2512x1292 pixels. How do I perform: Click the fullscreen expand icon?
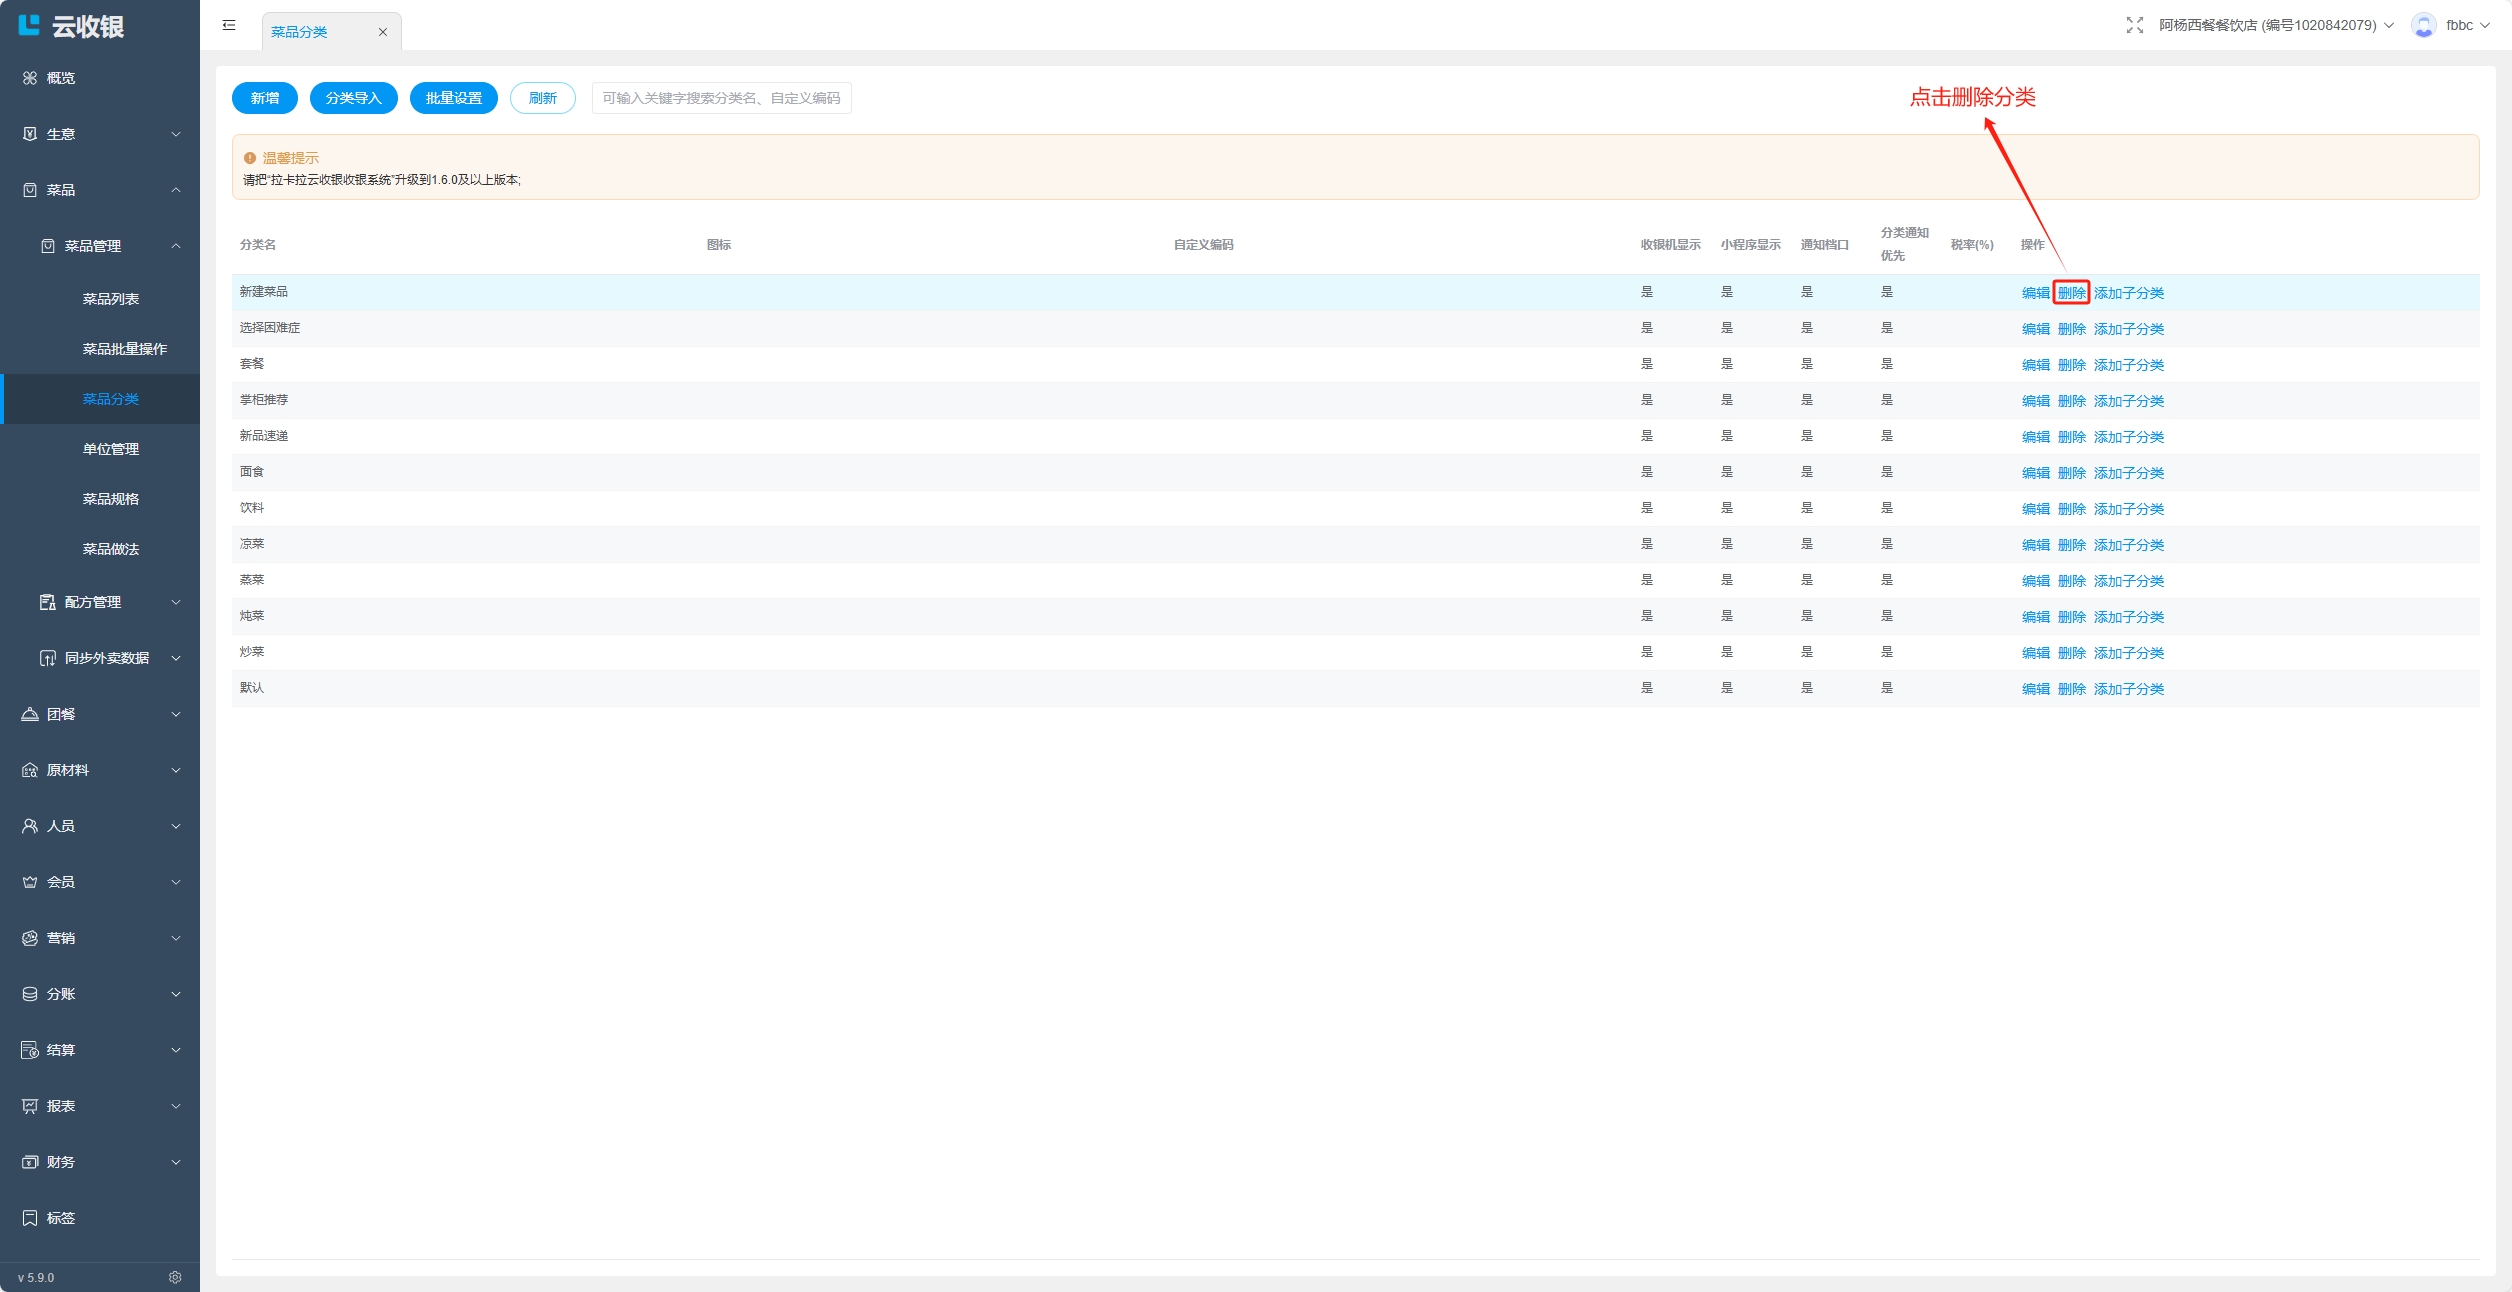coord(2134,25)
